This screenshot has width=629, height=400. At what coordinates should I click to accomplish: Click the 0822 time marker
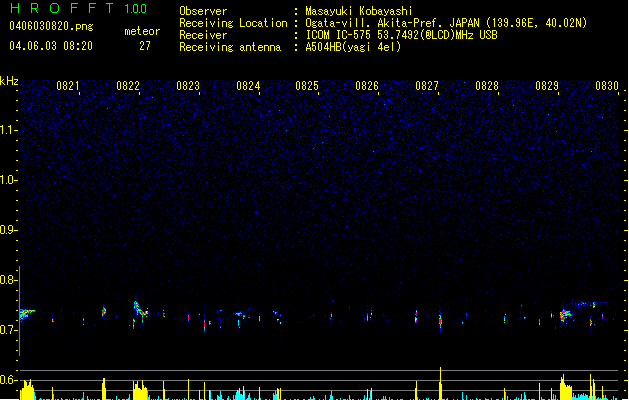tap(128, 86)
